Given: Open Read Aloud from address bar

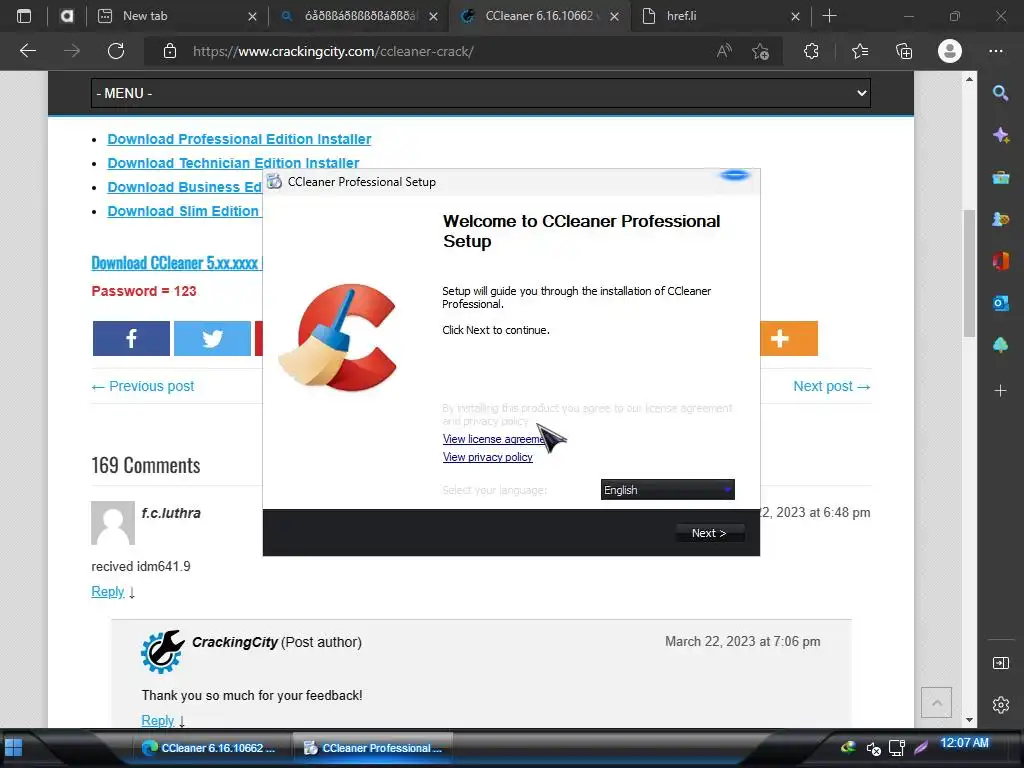Looking at the screenshot, I should (724, 51).
